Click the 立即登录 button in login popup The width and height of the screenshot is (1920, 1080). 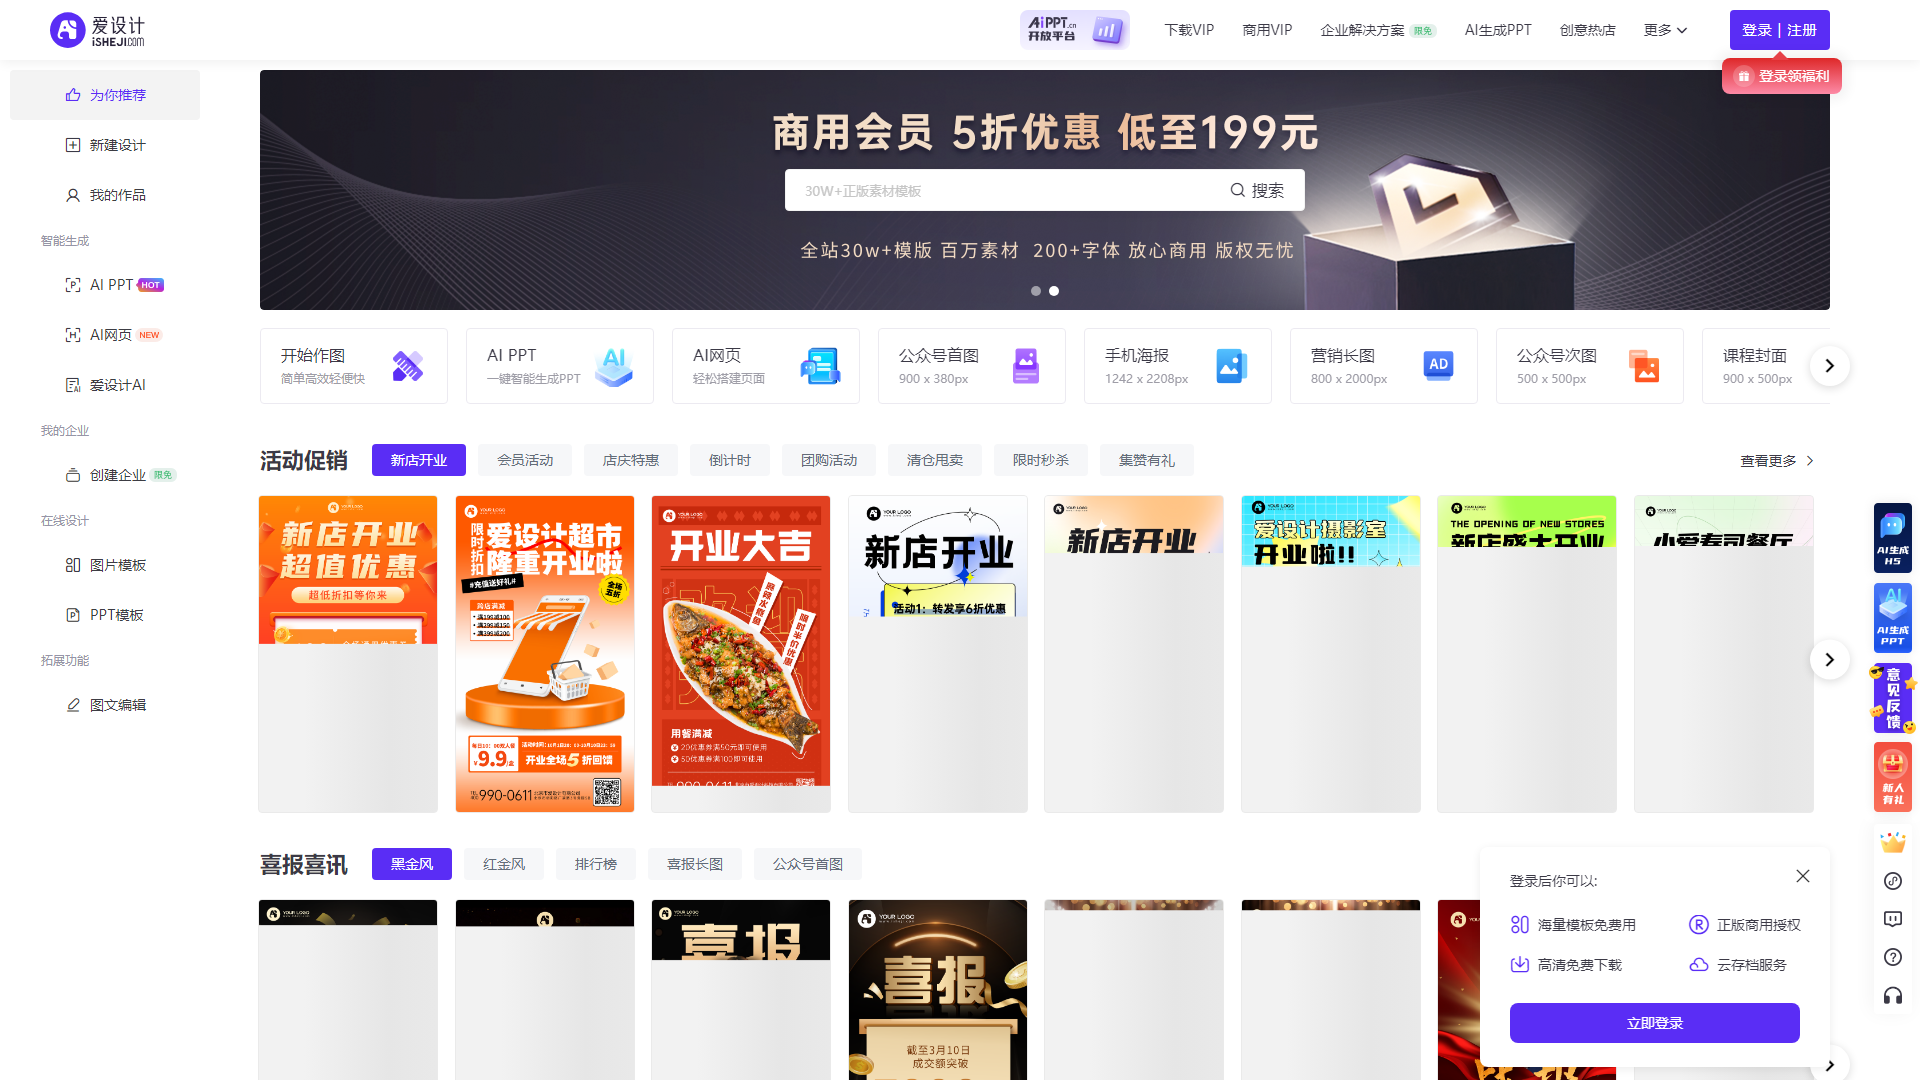coord(1654,1022)
